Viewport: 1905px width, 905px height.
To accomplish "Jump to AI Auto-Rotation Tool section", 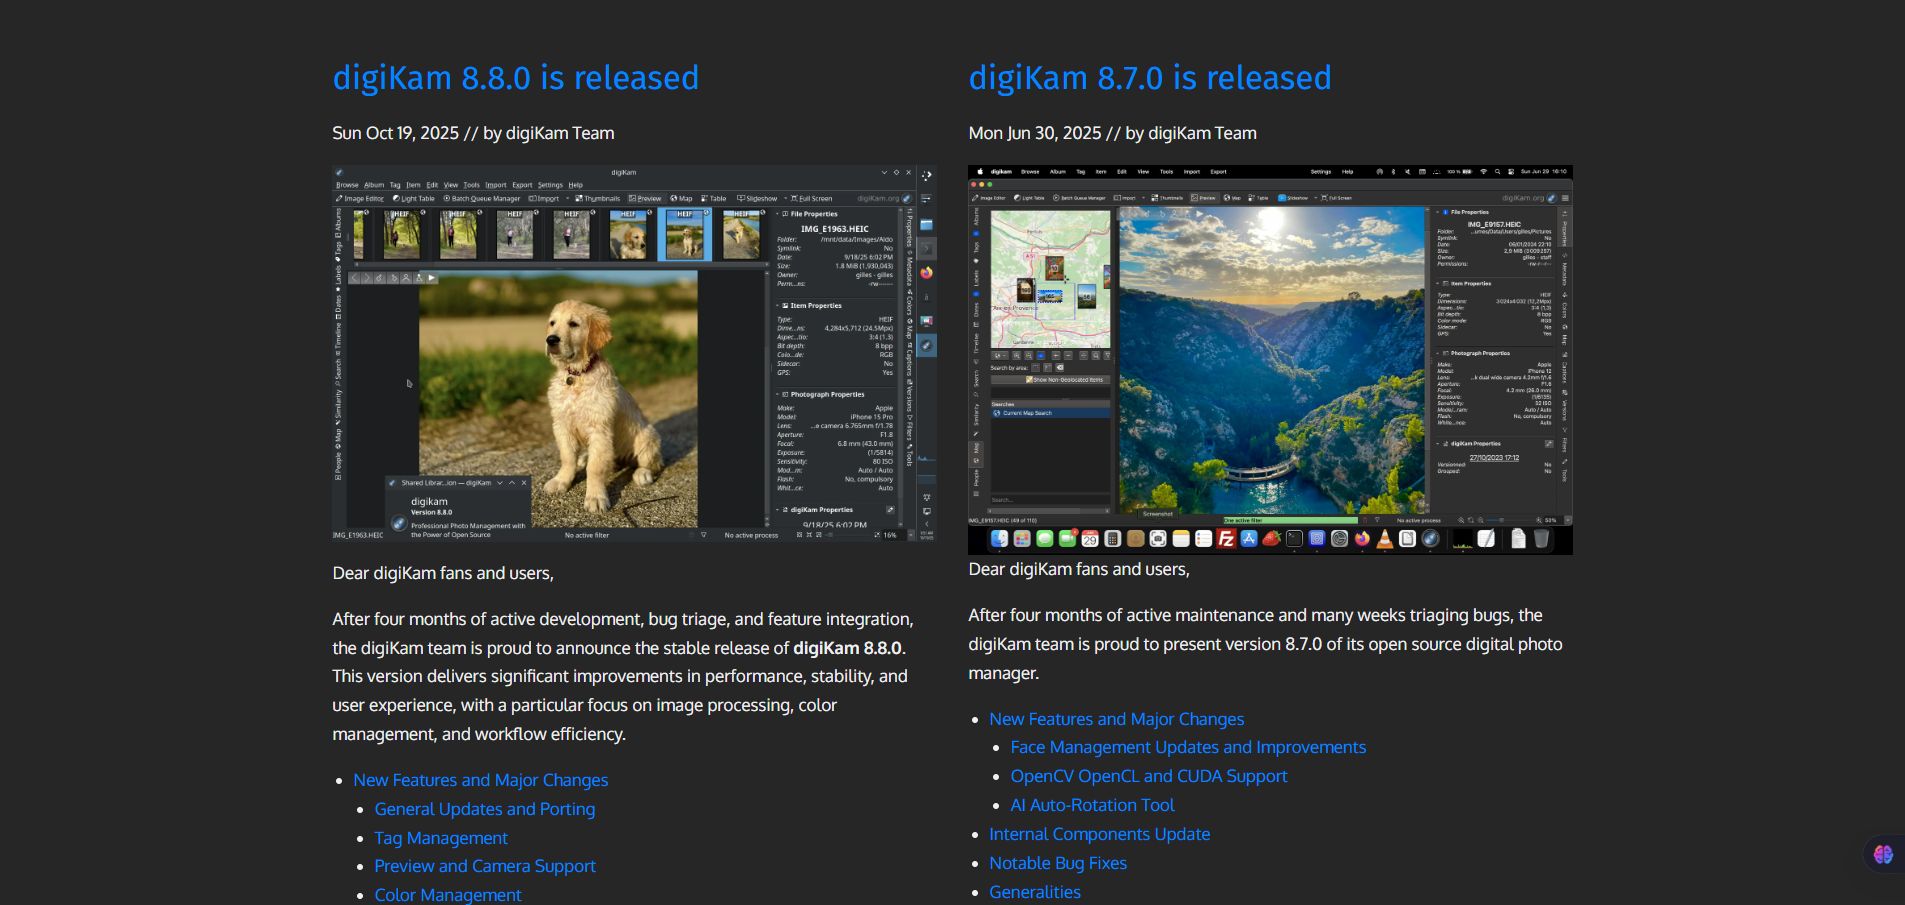I will click(1092, 805).
